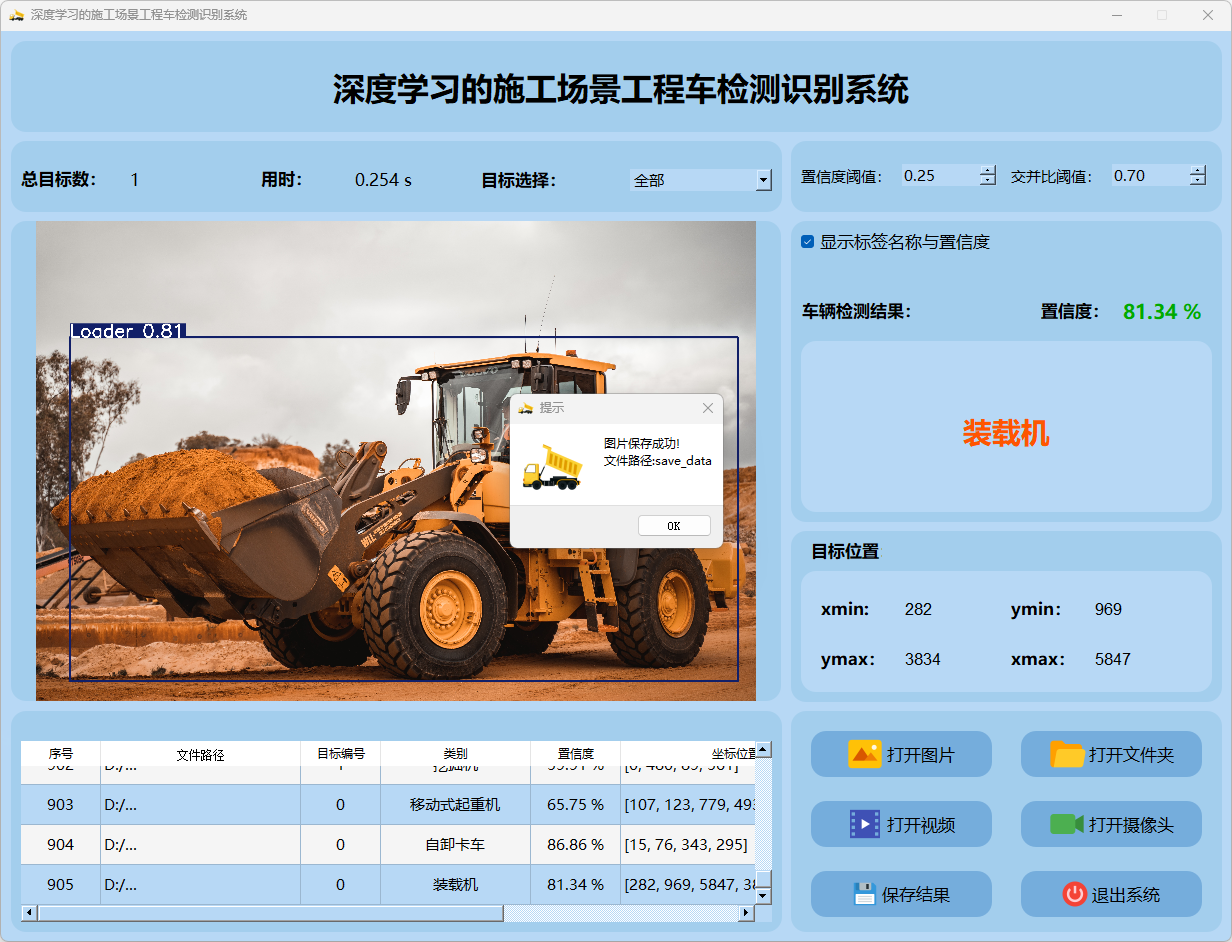The image size is (1232, 942).
Task: Click the red power icon to exit
Action: tap(1075, 894)
